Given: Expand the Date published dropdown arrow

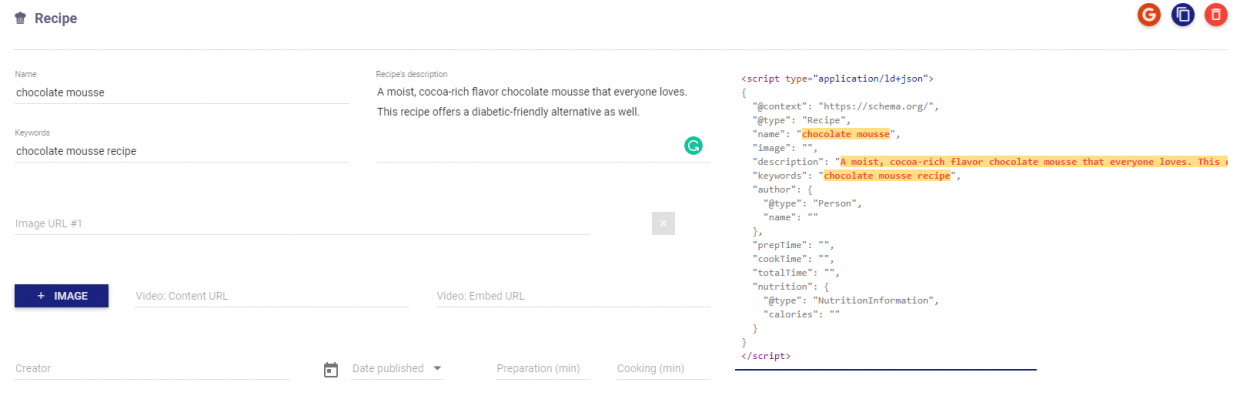Looking at the screenshot, I should pos(437,369).
